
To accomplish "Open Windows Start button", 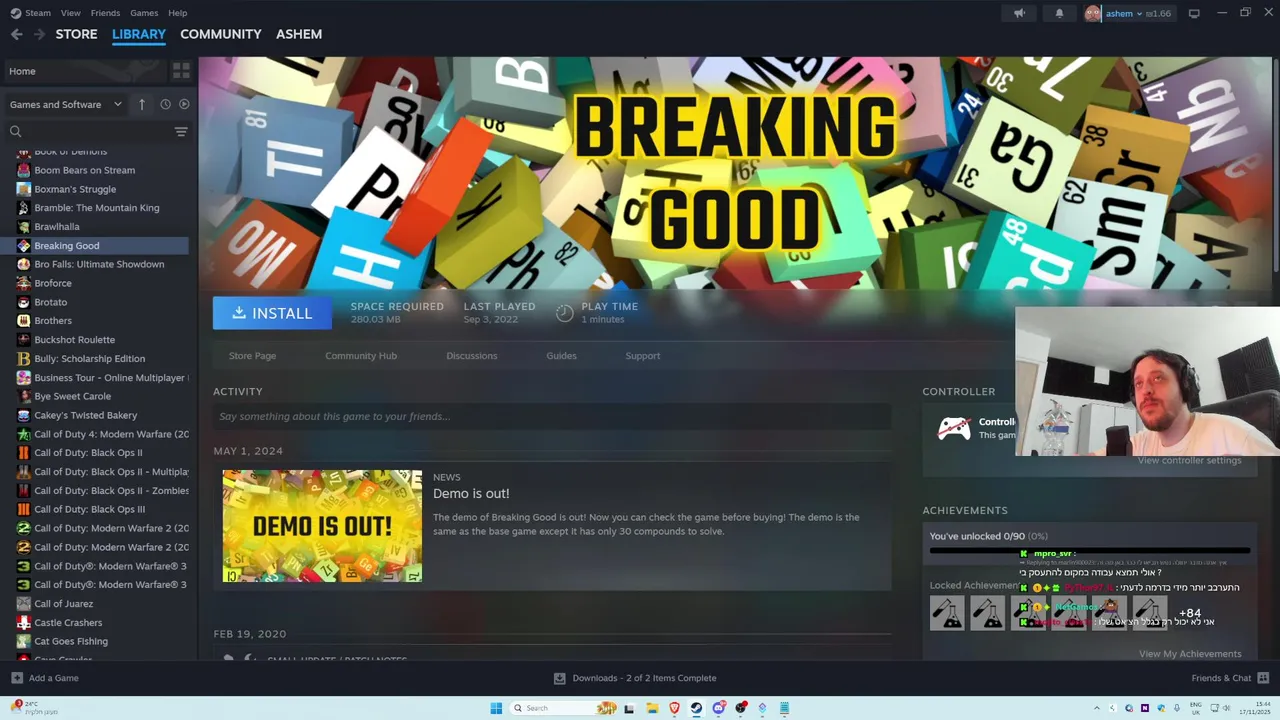I will [496, 708].
